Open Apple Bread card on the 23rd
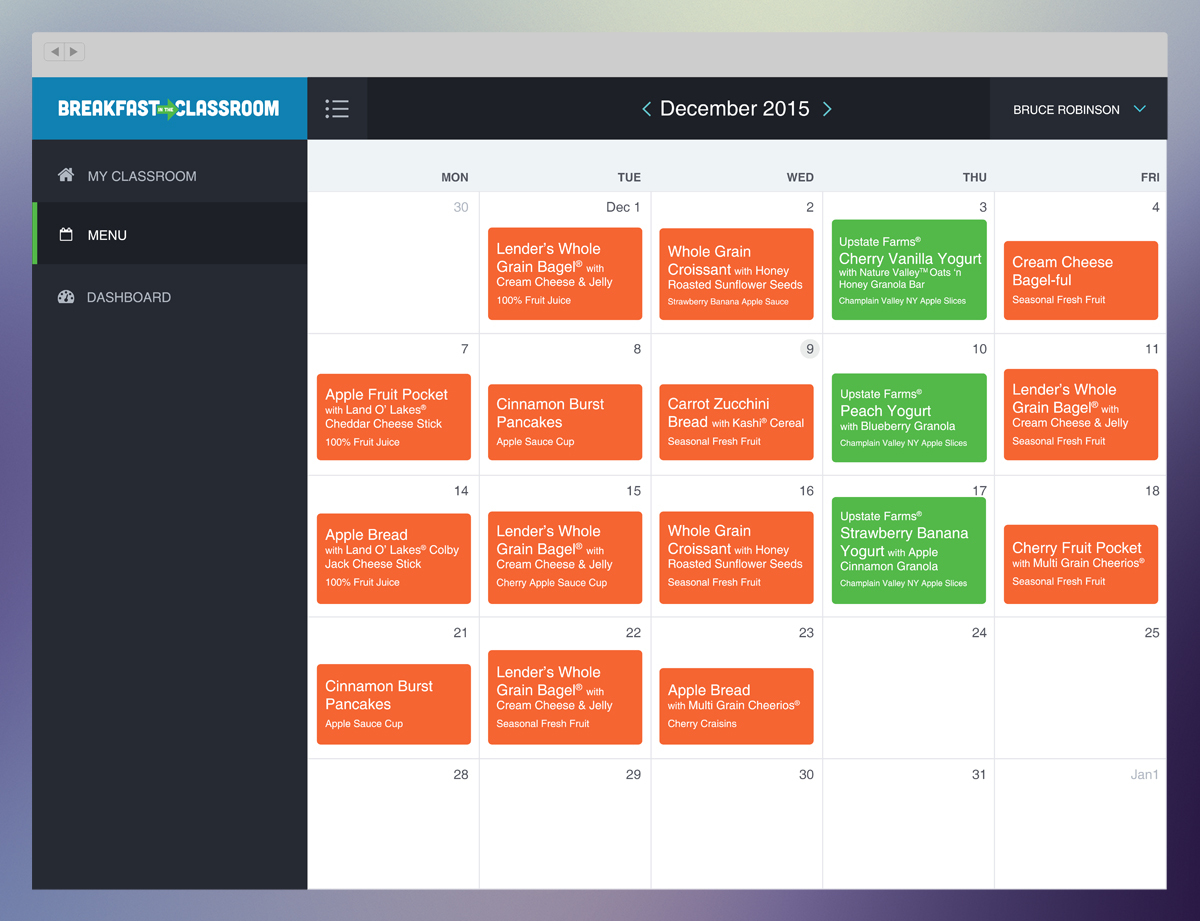This screenshot has height=921, width=1200. pyautogui.click(x=736, y=706)
